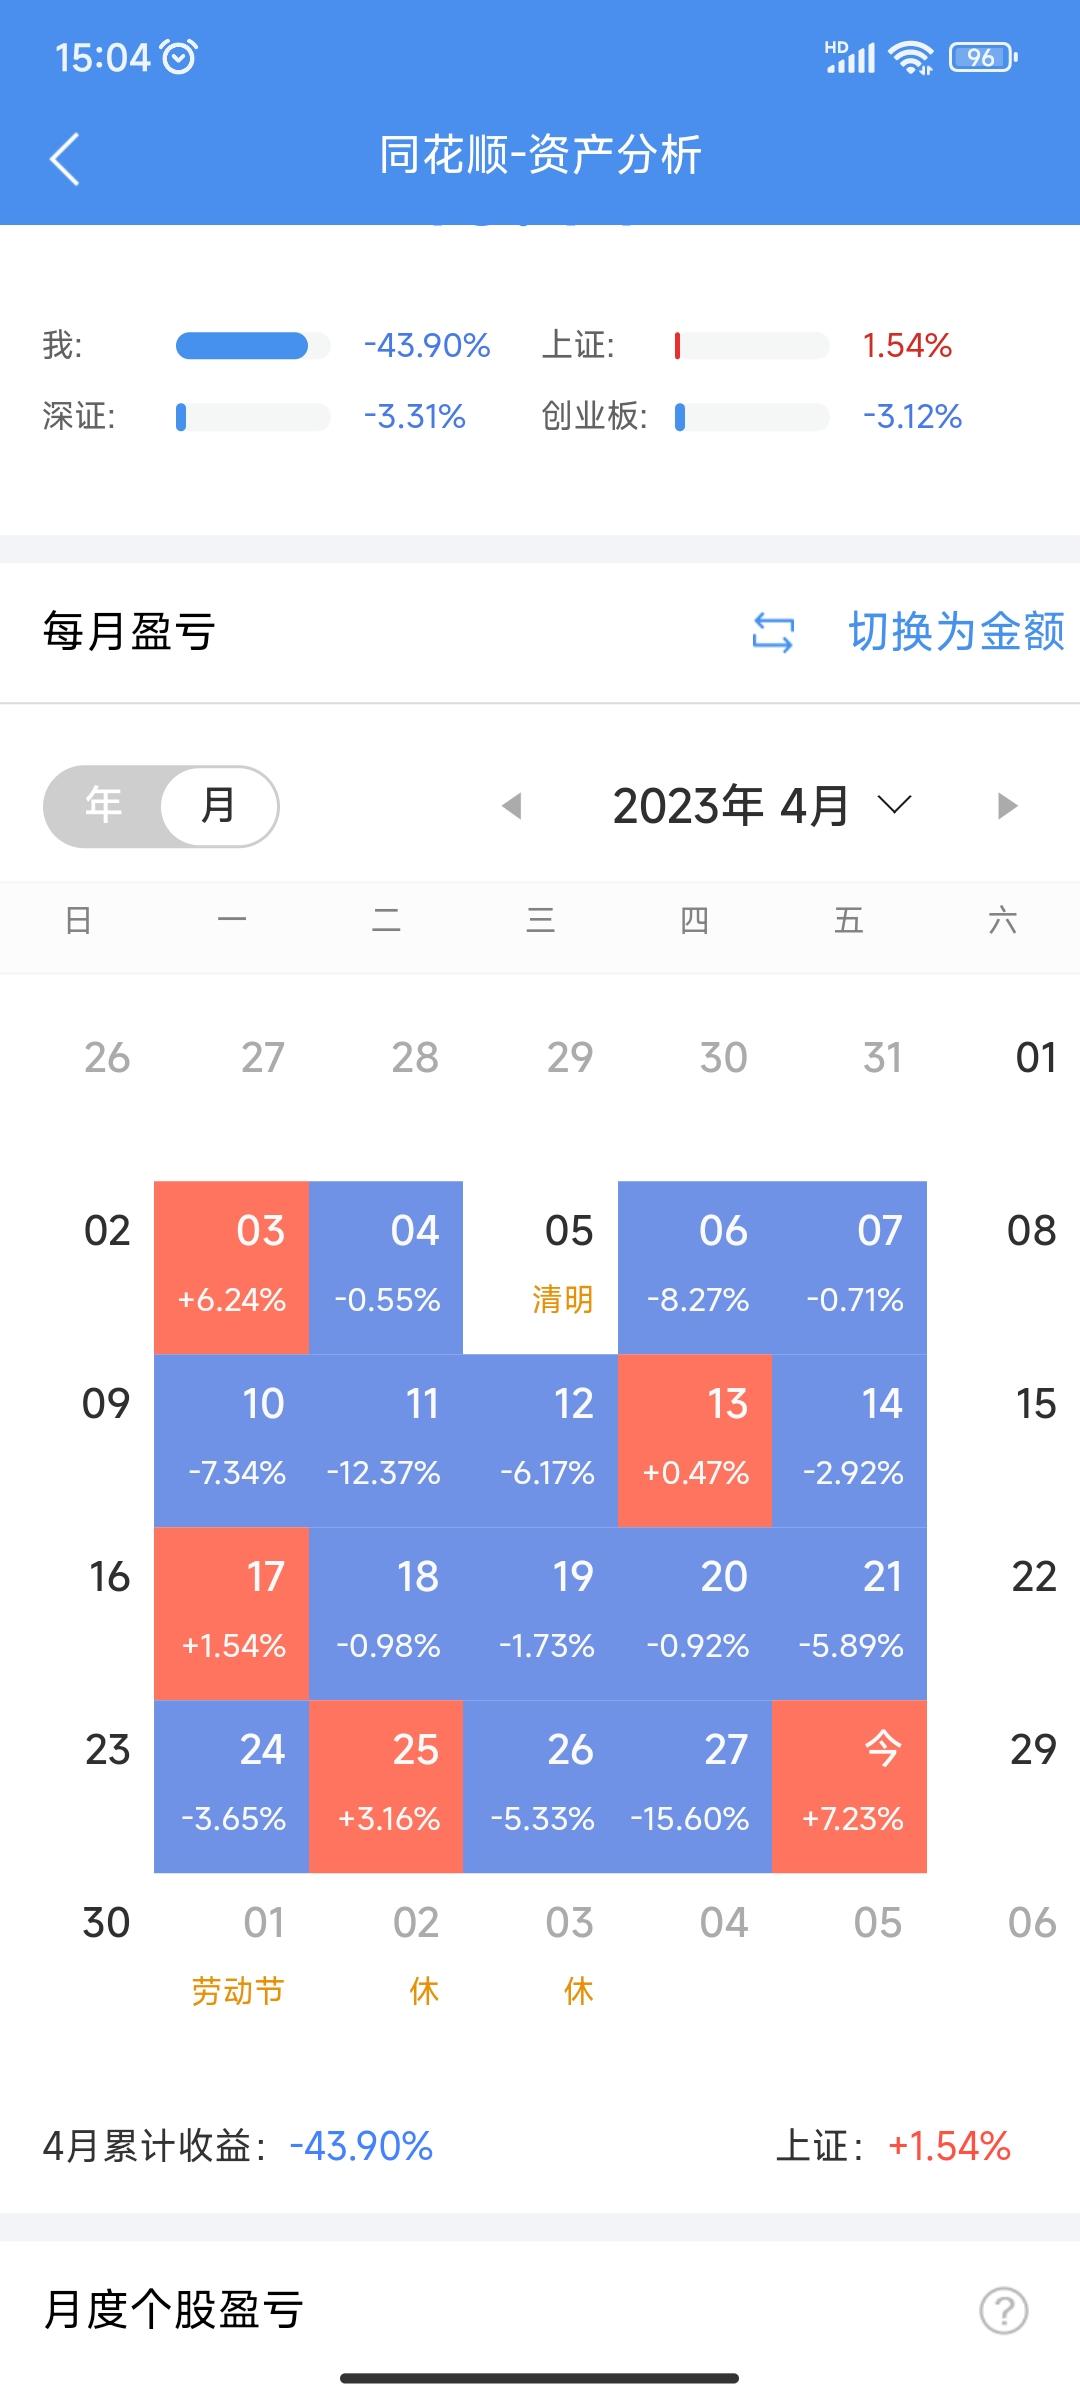Screen dimensions: 1080x2400
Task: Switch to year view toggle
Action: click(x=104, y=806)
